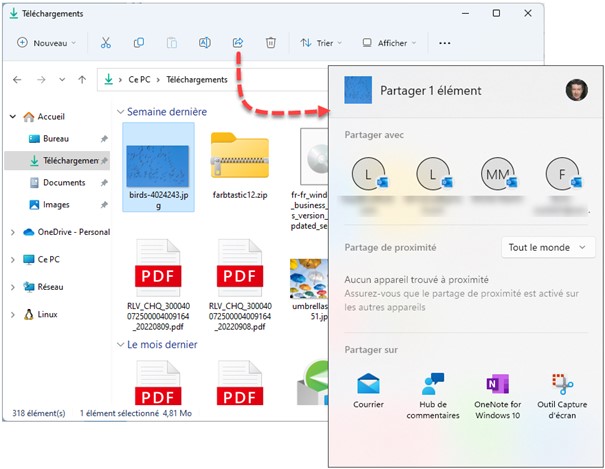Click the Delete trash icon

[x=271, y=43]
